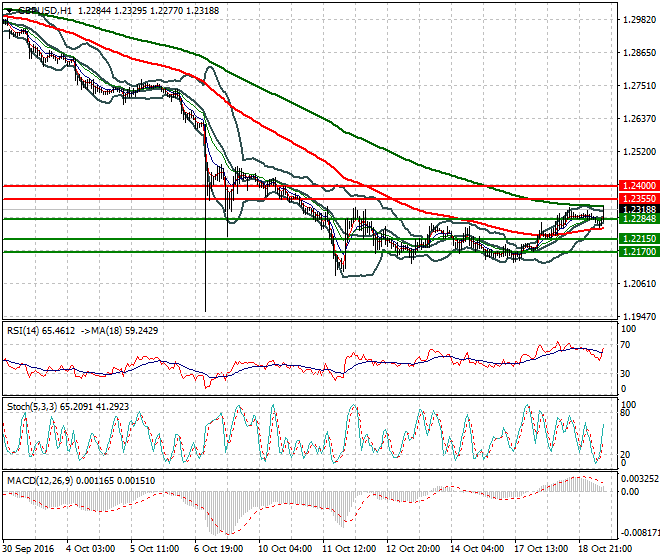Click the 12 Oct 20:00 time label
660x560 pixels.
(x=413, y=549)
